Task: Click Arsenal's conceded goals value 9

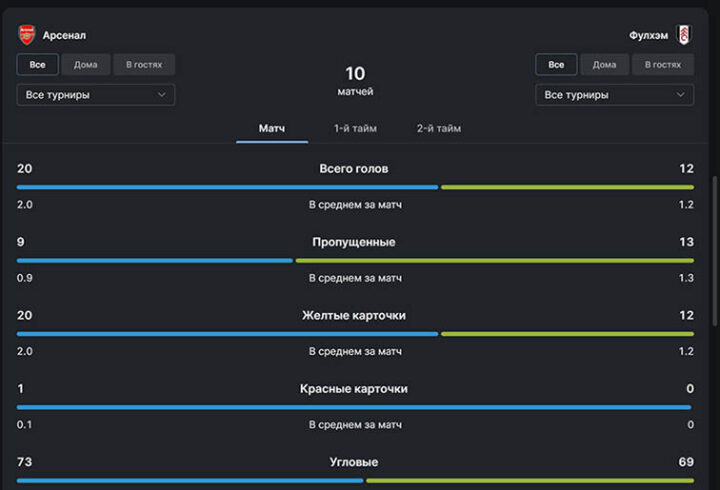Action: (21, 242)
